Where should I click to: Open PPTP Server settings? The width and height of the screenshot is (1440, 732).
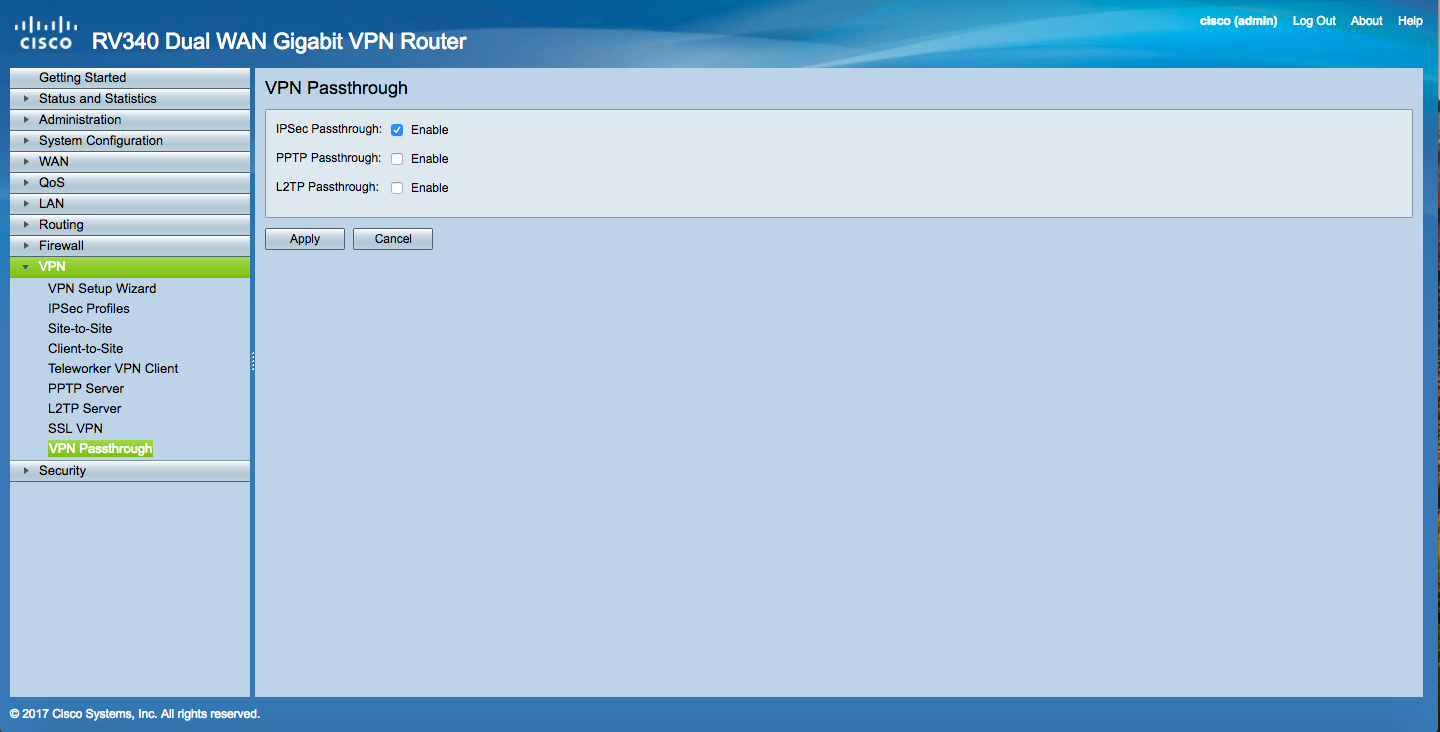tap(86, 389)
